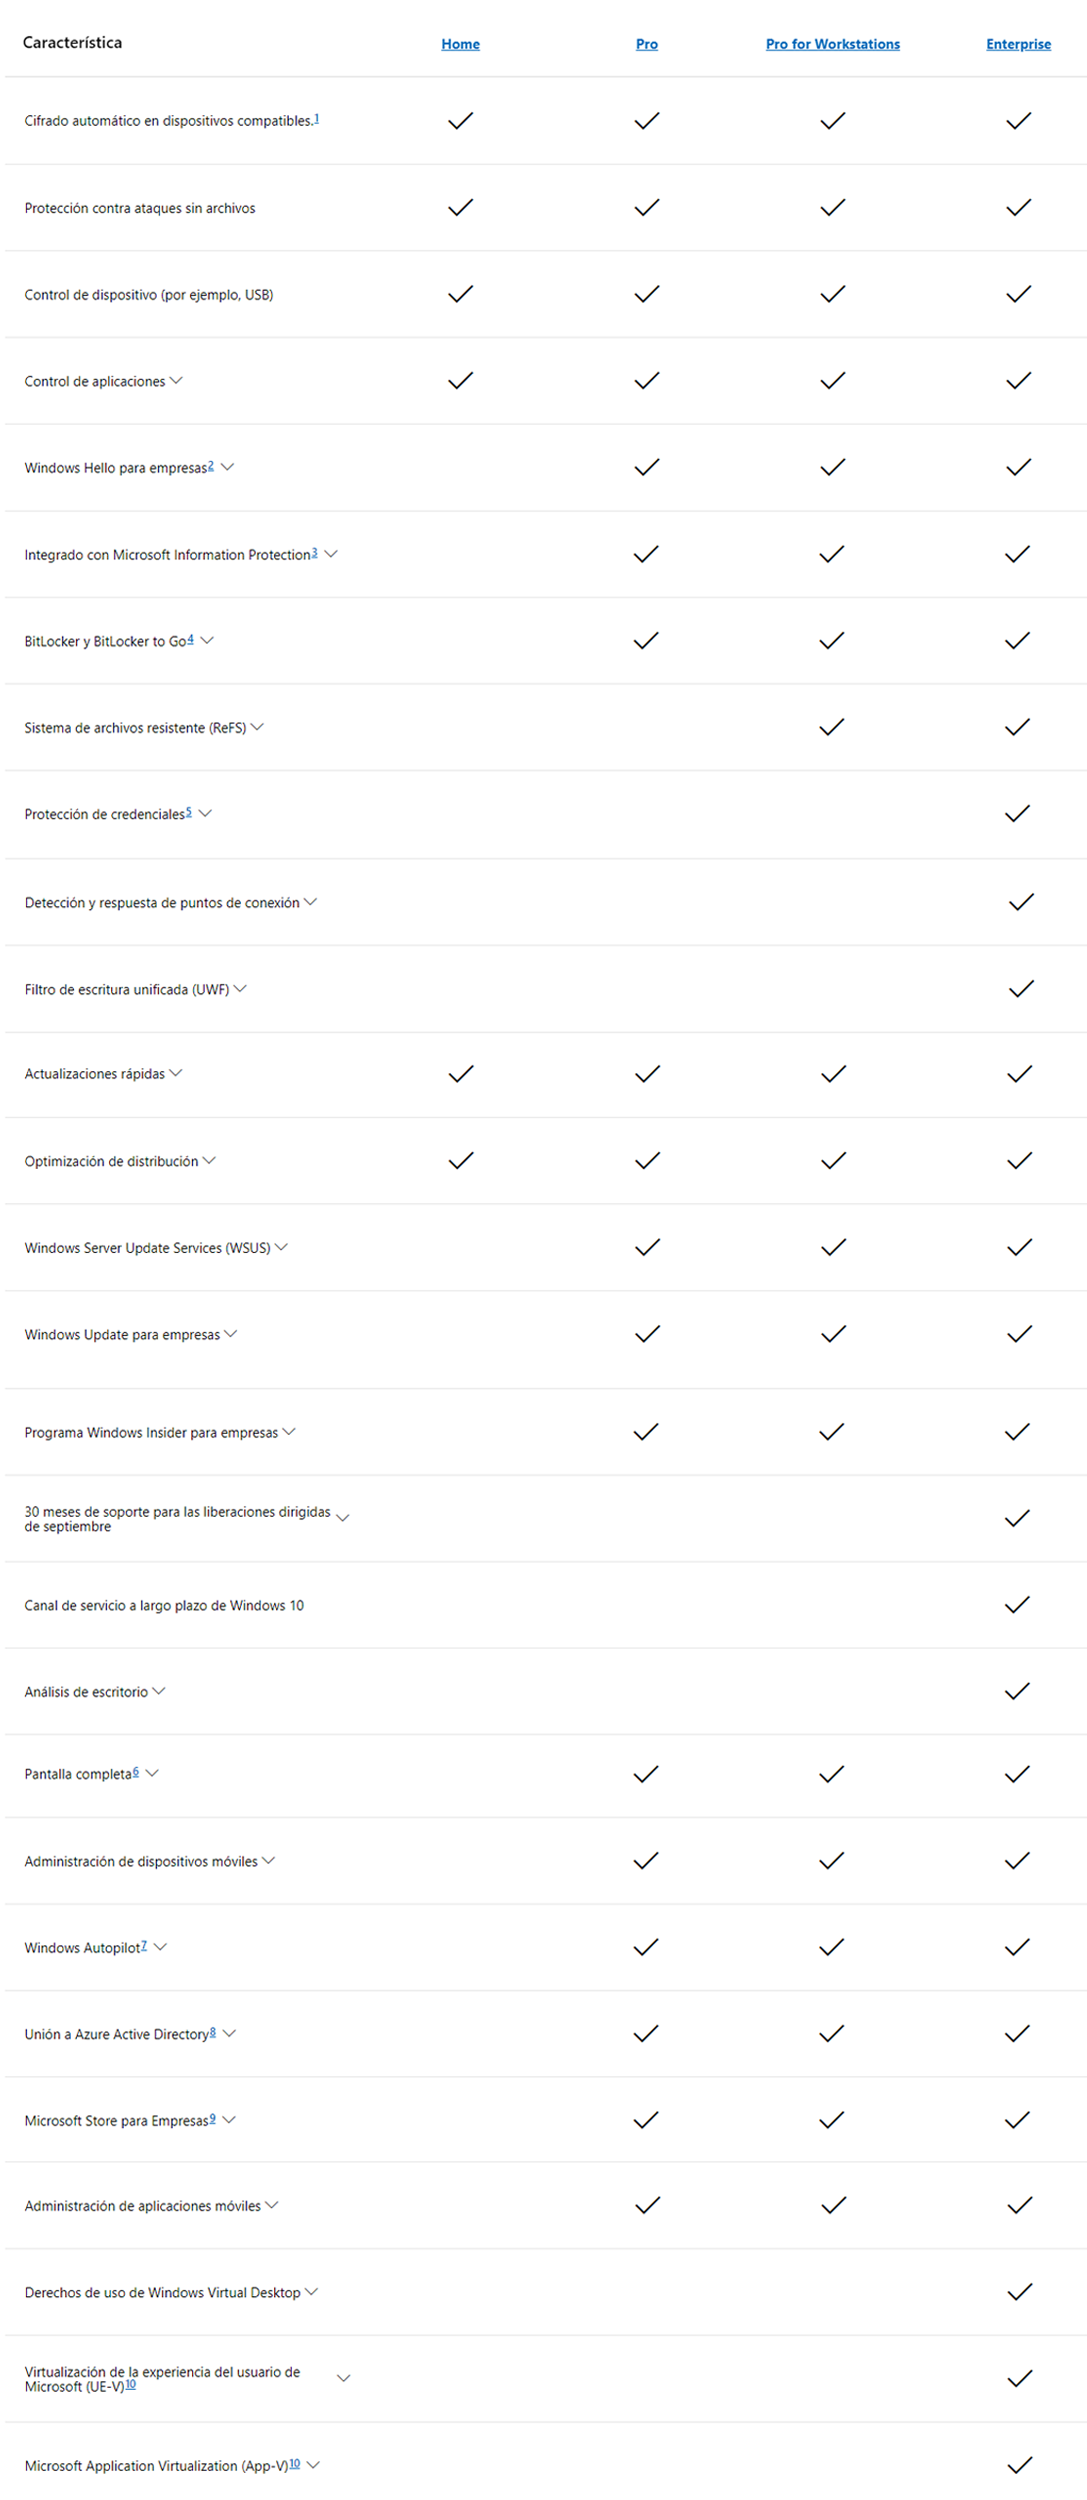The height and width of the screenshot is (2500, 1087).
Task: Expand BitLocker y BitLocker to Go row
Action: 207,640
